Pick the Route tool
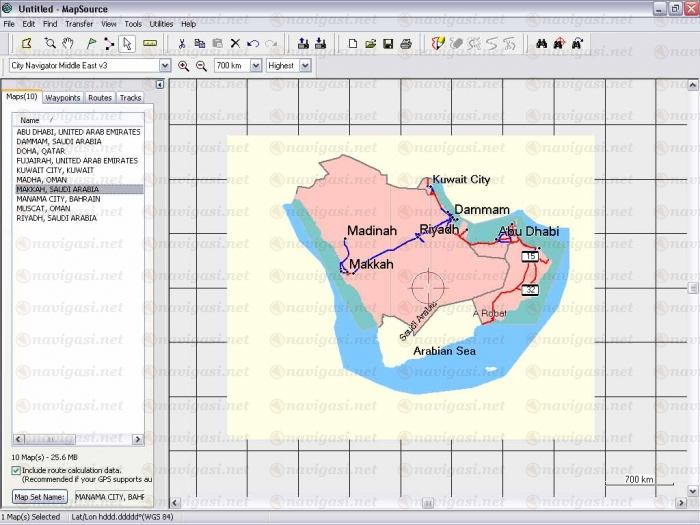Image resolution: width=700 pixels, height=525 pixels. pos(108,43)
